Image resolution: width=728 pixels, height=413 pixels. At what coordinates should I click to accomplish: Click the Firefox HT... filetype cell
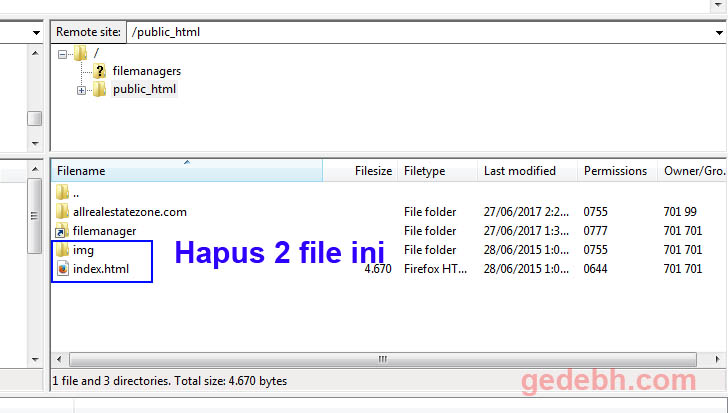pyautogui.click(x=436, y=269)
